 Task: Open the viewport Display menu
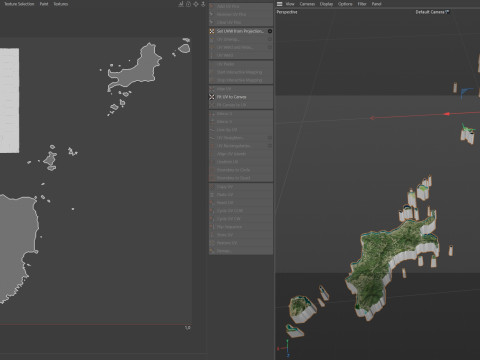point(326,4)
